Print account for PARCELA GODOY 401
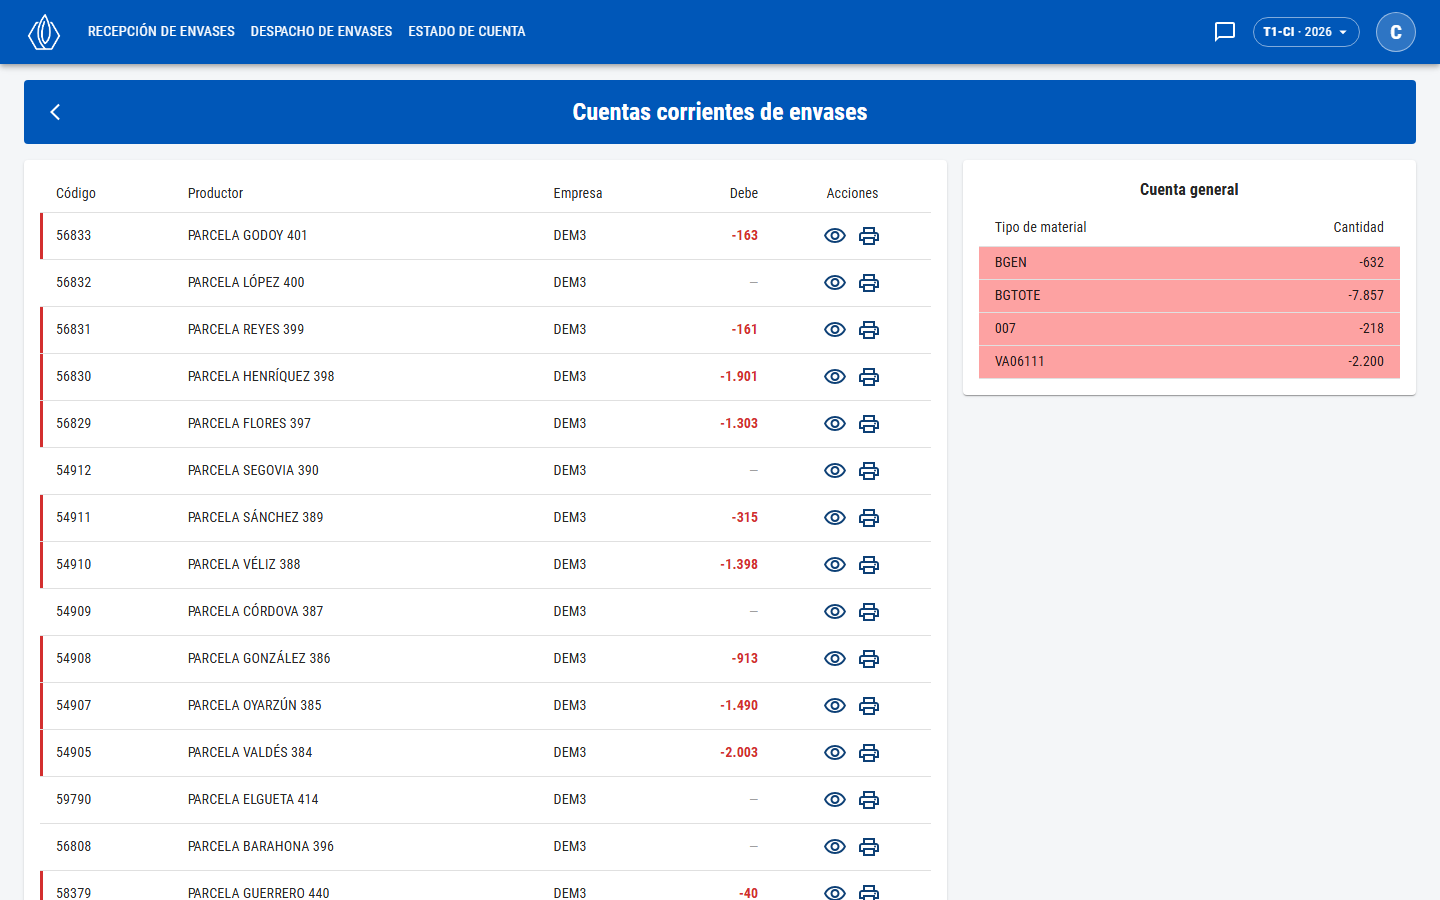The width and height of the screenshot is (1440, 900). [x=869, y=236]
